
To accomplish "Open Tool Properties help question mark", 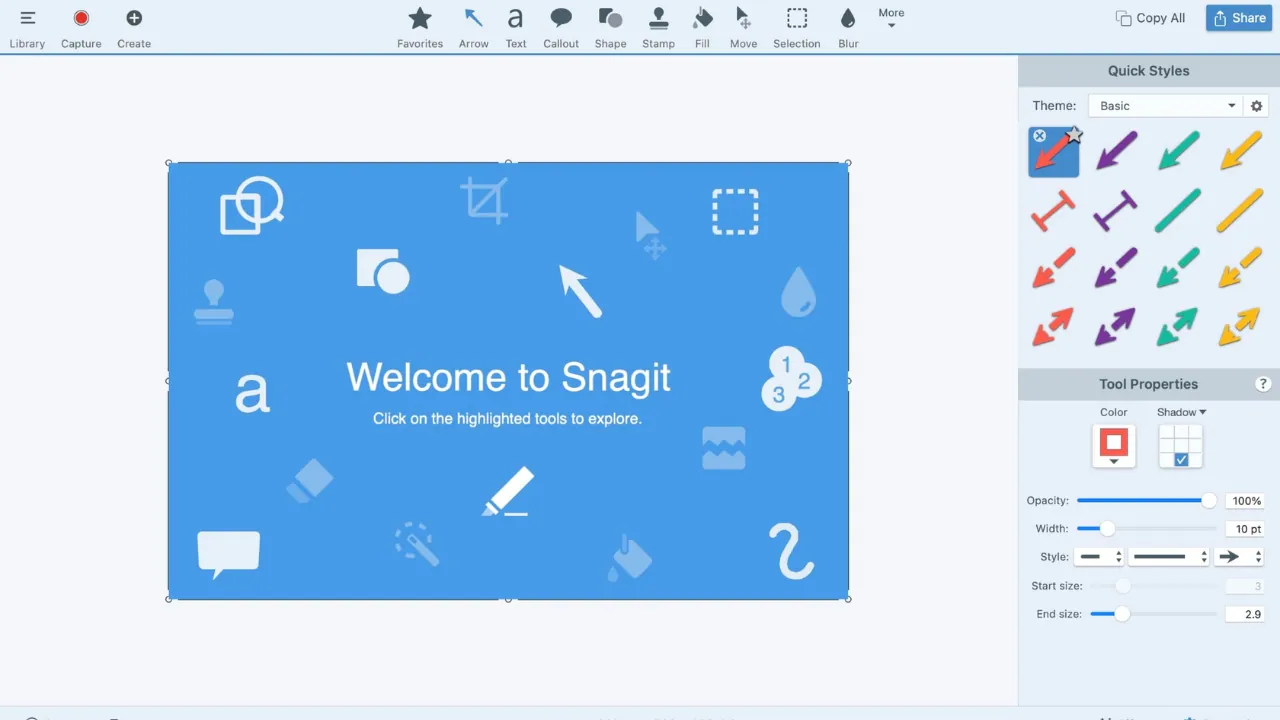I will (x=1263, y=384).
